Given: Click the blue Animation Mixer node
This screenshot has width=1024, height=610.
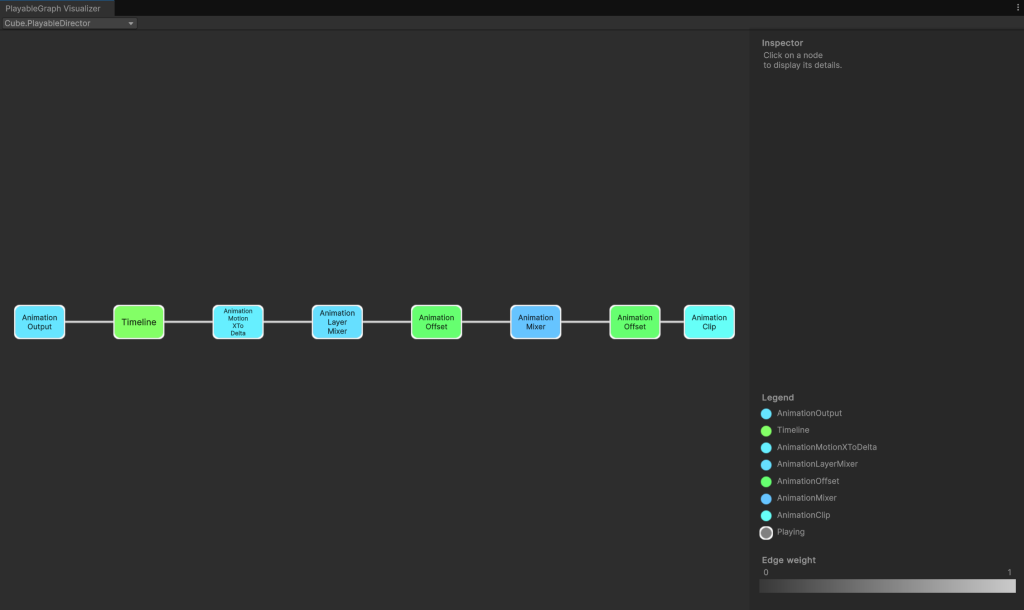Looking at the screenshot, I should pos(536,322).
